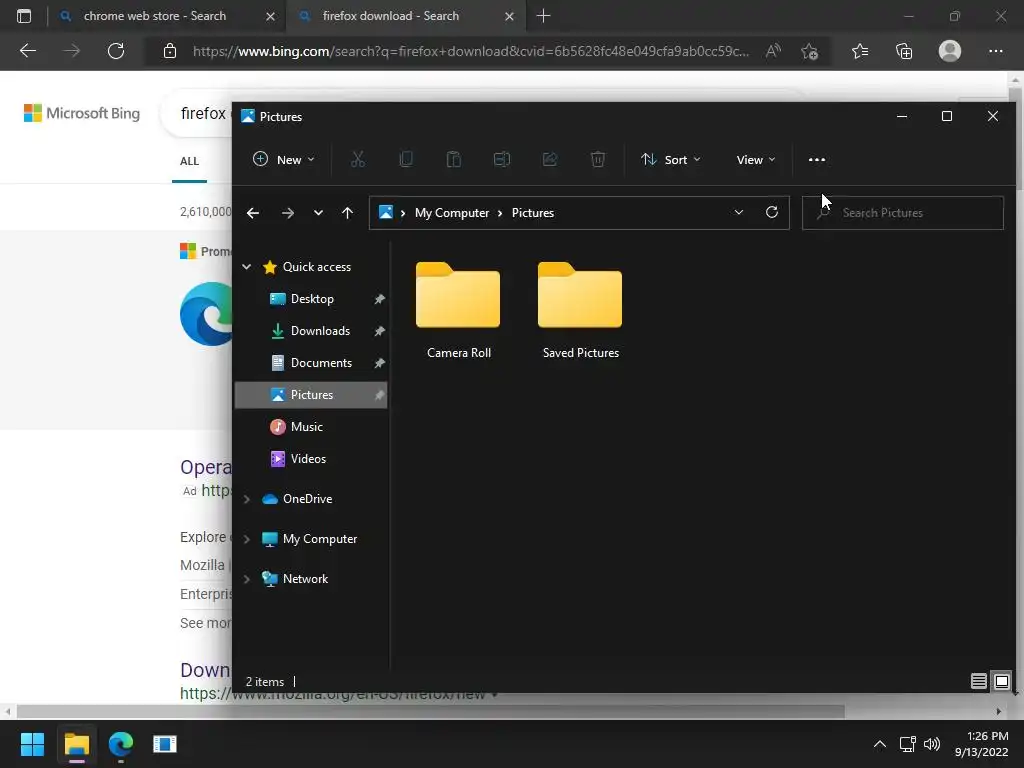This screenshot has width=1024, height=768.
Task: Close the firefox download tab
Action: click(509, 16)
